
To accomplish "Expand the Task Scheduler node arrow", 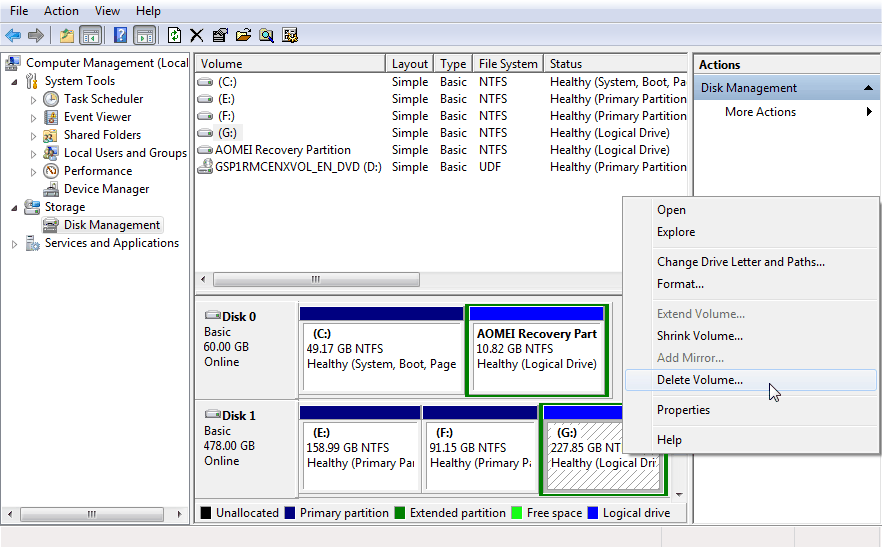I will pyautogui.click(x=33, y=100).
